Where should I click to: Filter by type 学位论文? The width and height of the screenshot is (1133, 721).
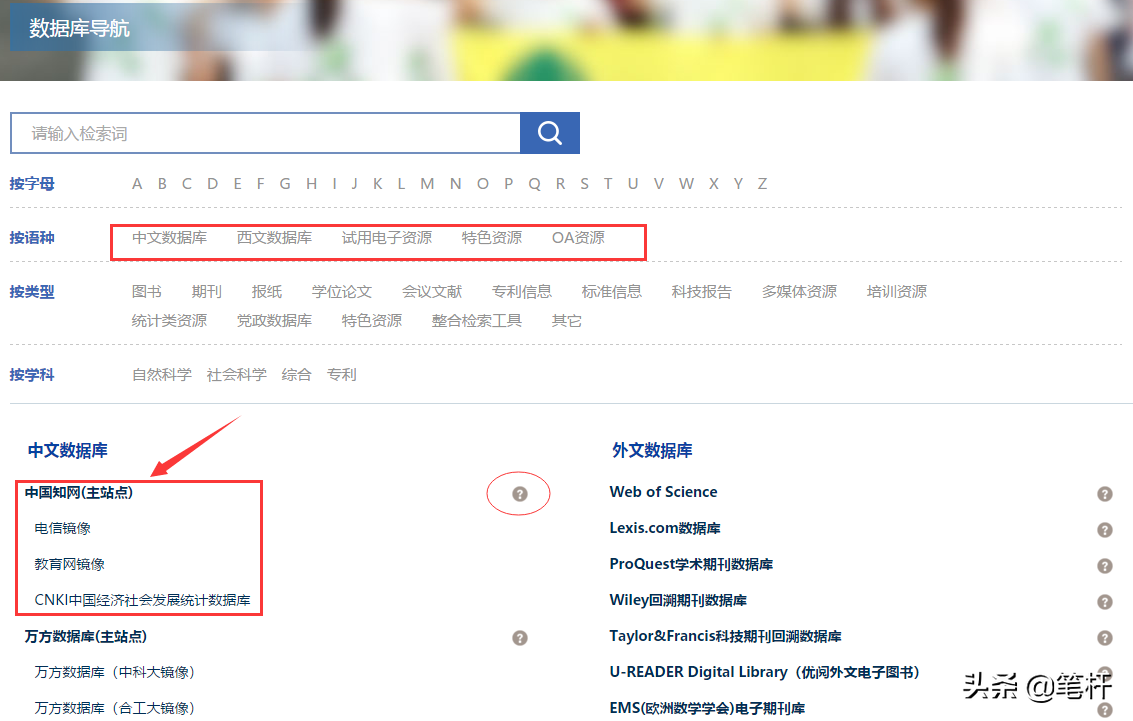[342, 292]
